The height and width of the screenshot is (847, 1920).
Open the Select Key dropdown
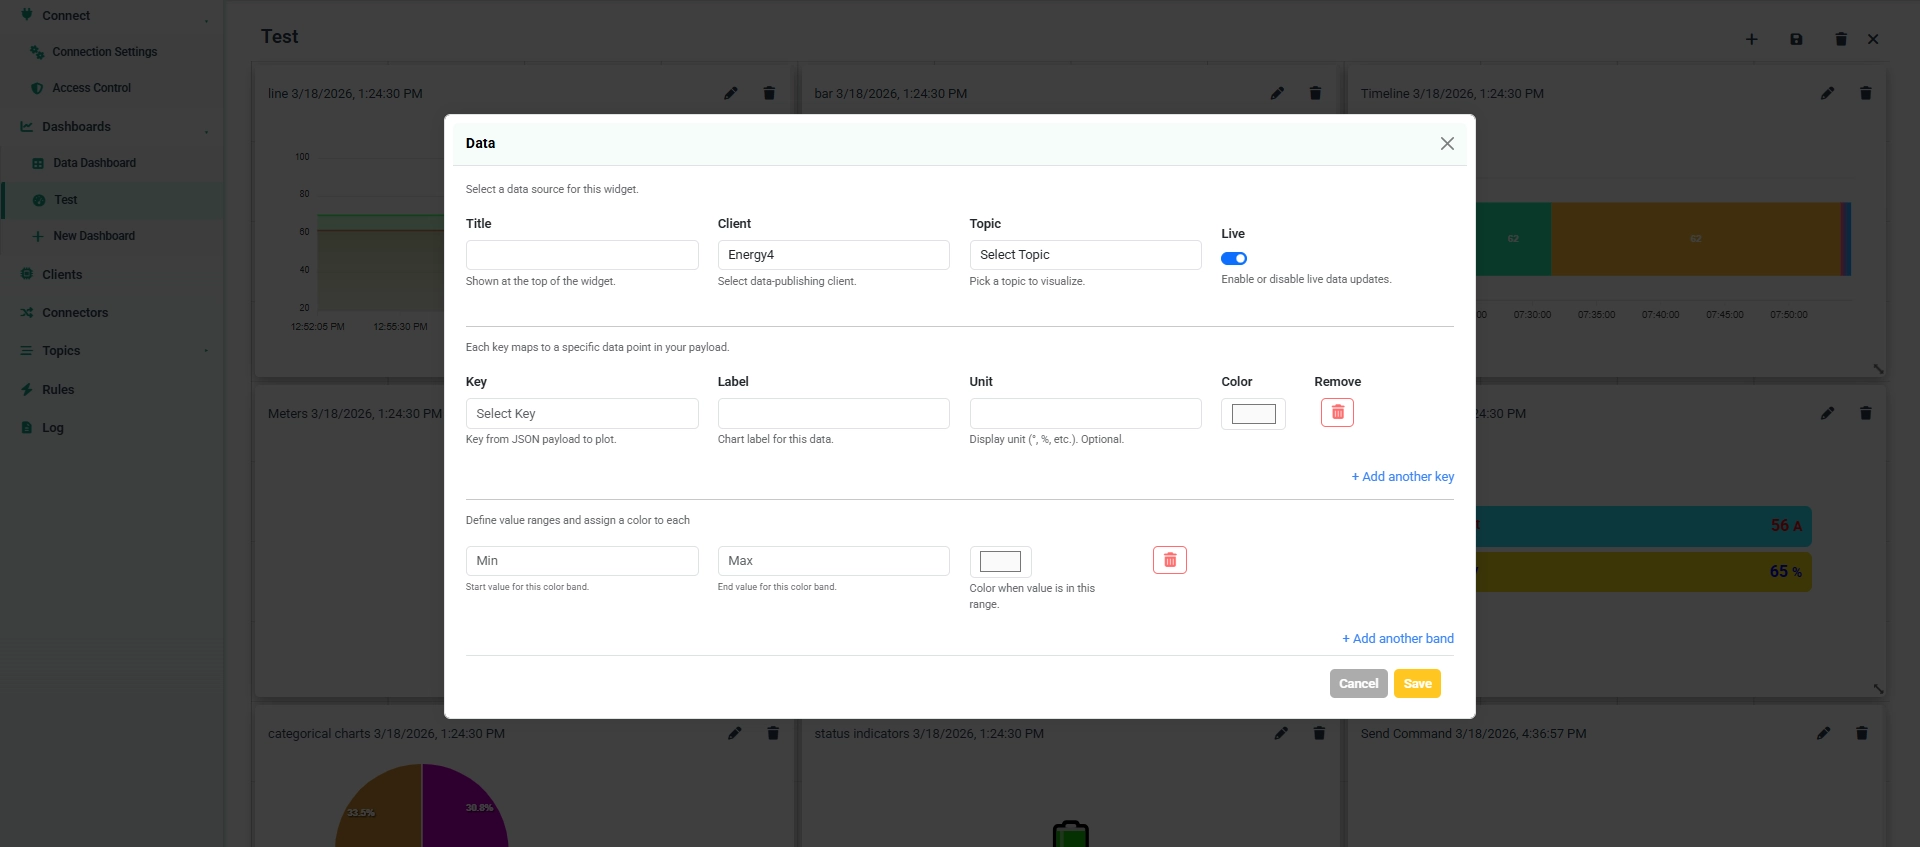(582, 414)
